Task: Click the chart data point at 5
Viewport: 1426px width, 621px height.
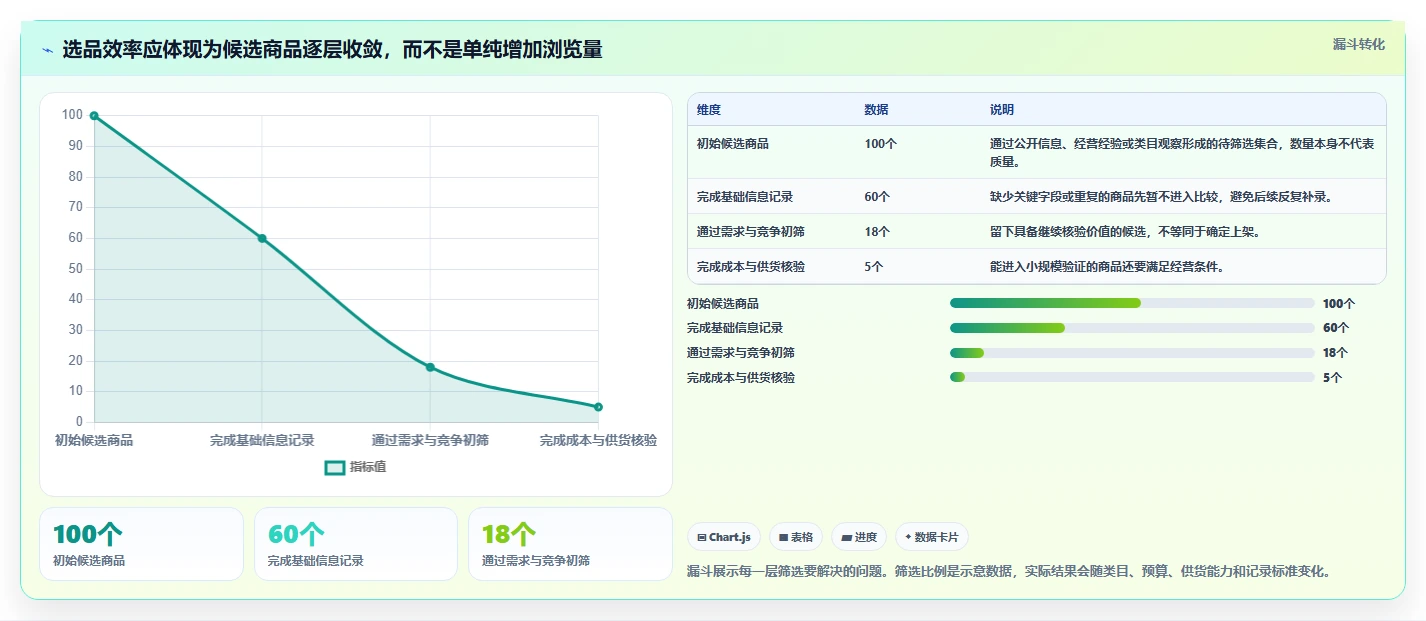Action: 598,407
